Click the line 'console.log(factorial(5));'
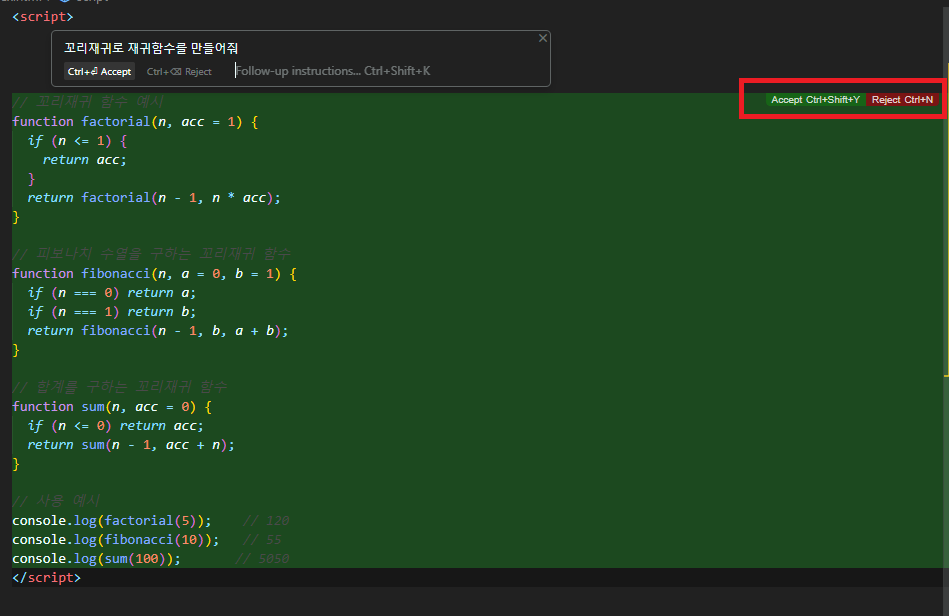949x616 pixels. click(112, 520)
